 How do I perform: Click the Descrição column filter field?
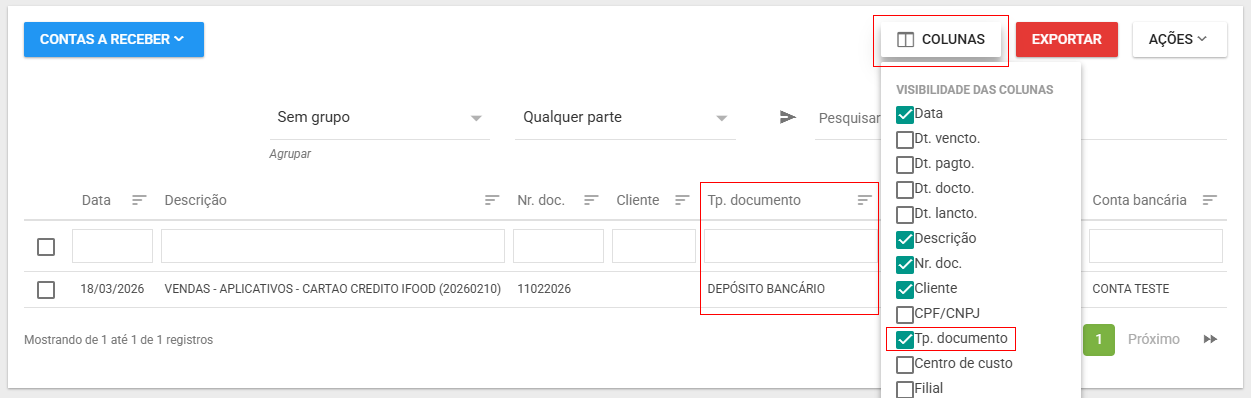point(333,246)
